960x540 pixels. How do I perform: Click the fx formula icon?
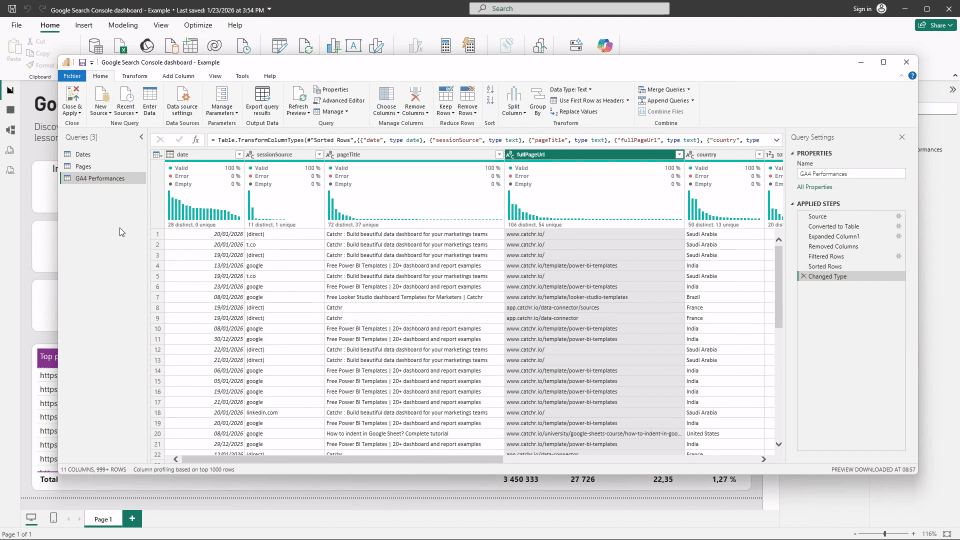[195, 140]
